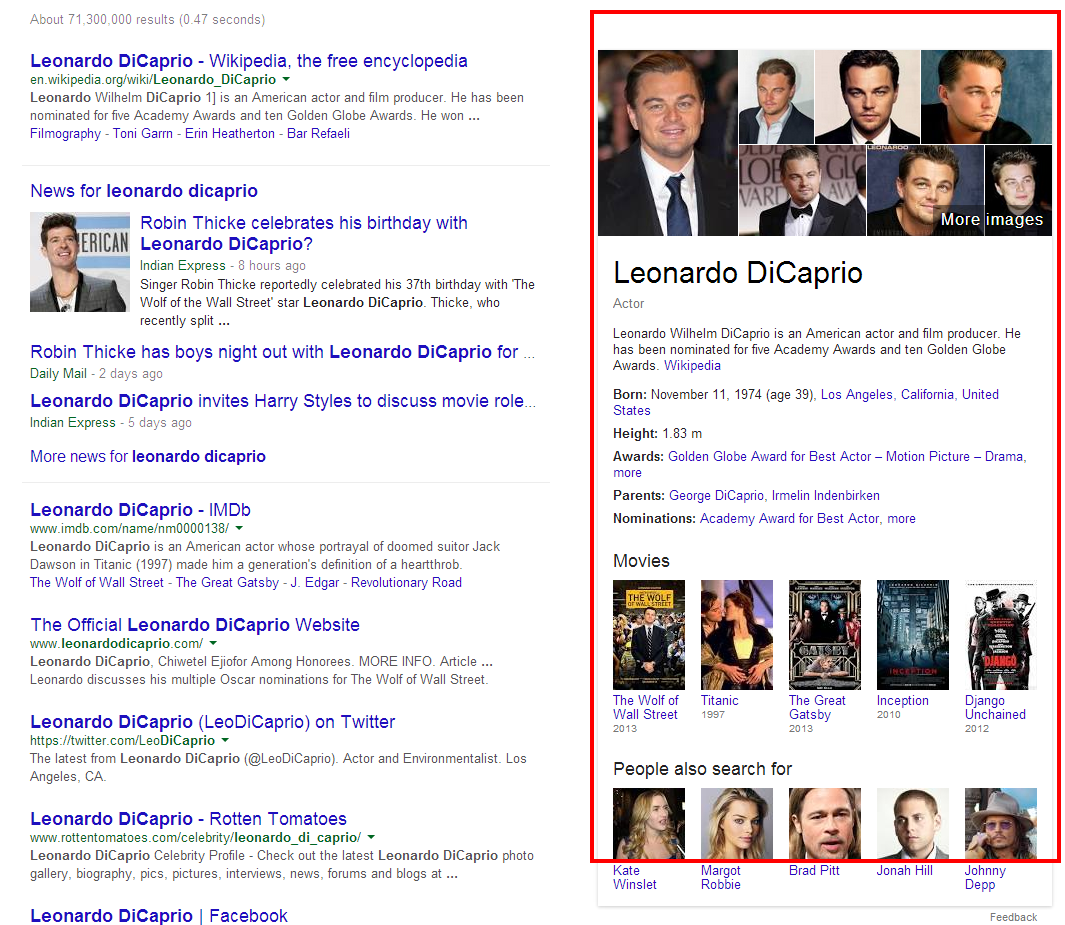The height and width of the screenshot is (925, 1065).
Task: Open the Bar Refaeli sitelink
Action: click(319, 134)
